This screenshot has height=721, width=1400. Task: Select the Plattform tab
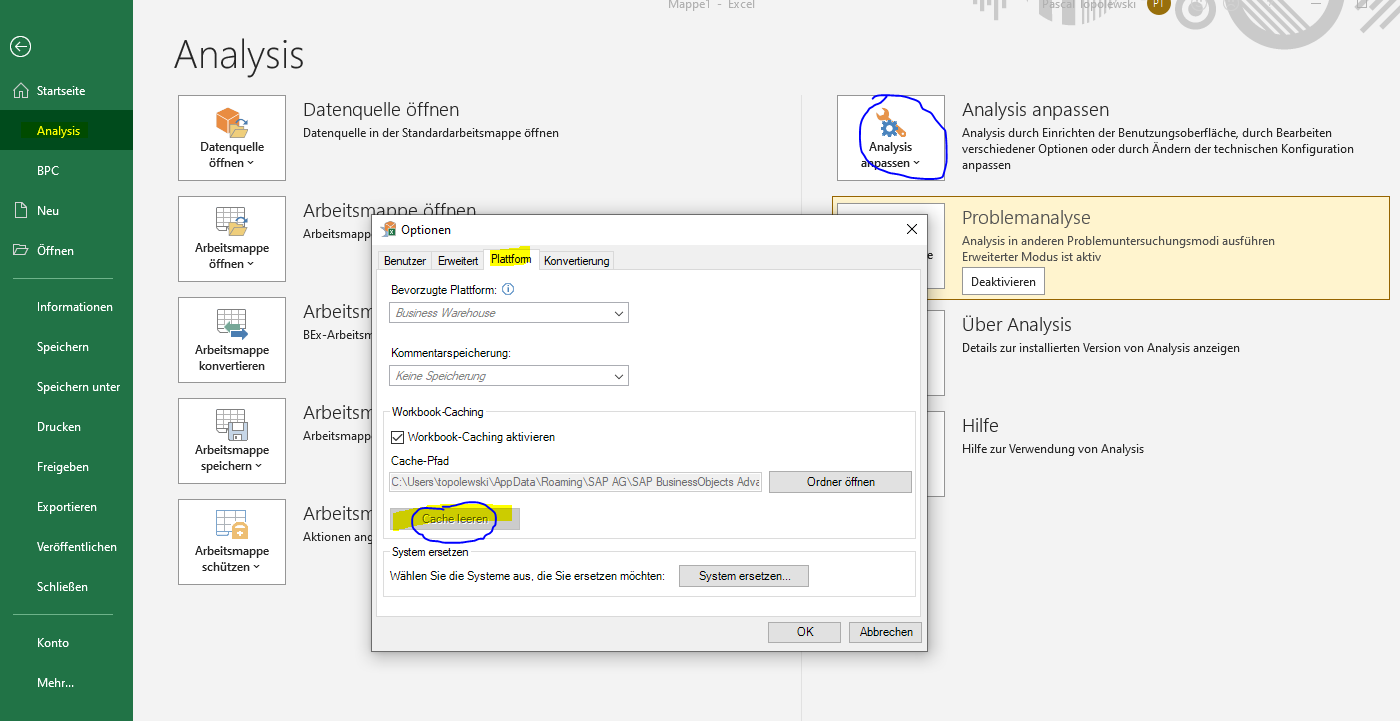click(511, 259)
